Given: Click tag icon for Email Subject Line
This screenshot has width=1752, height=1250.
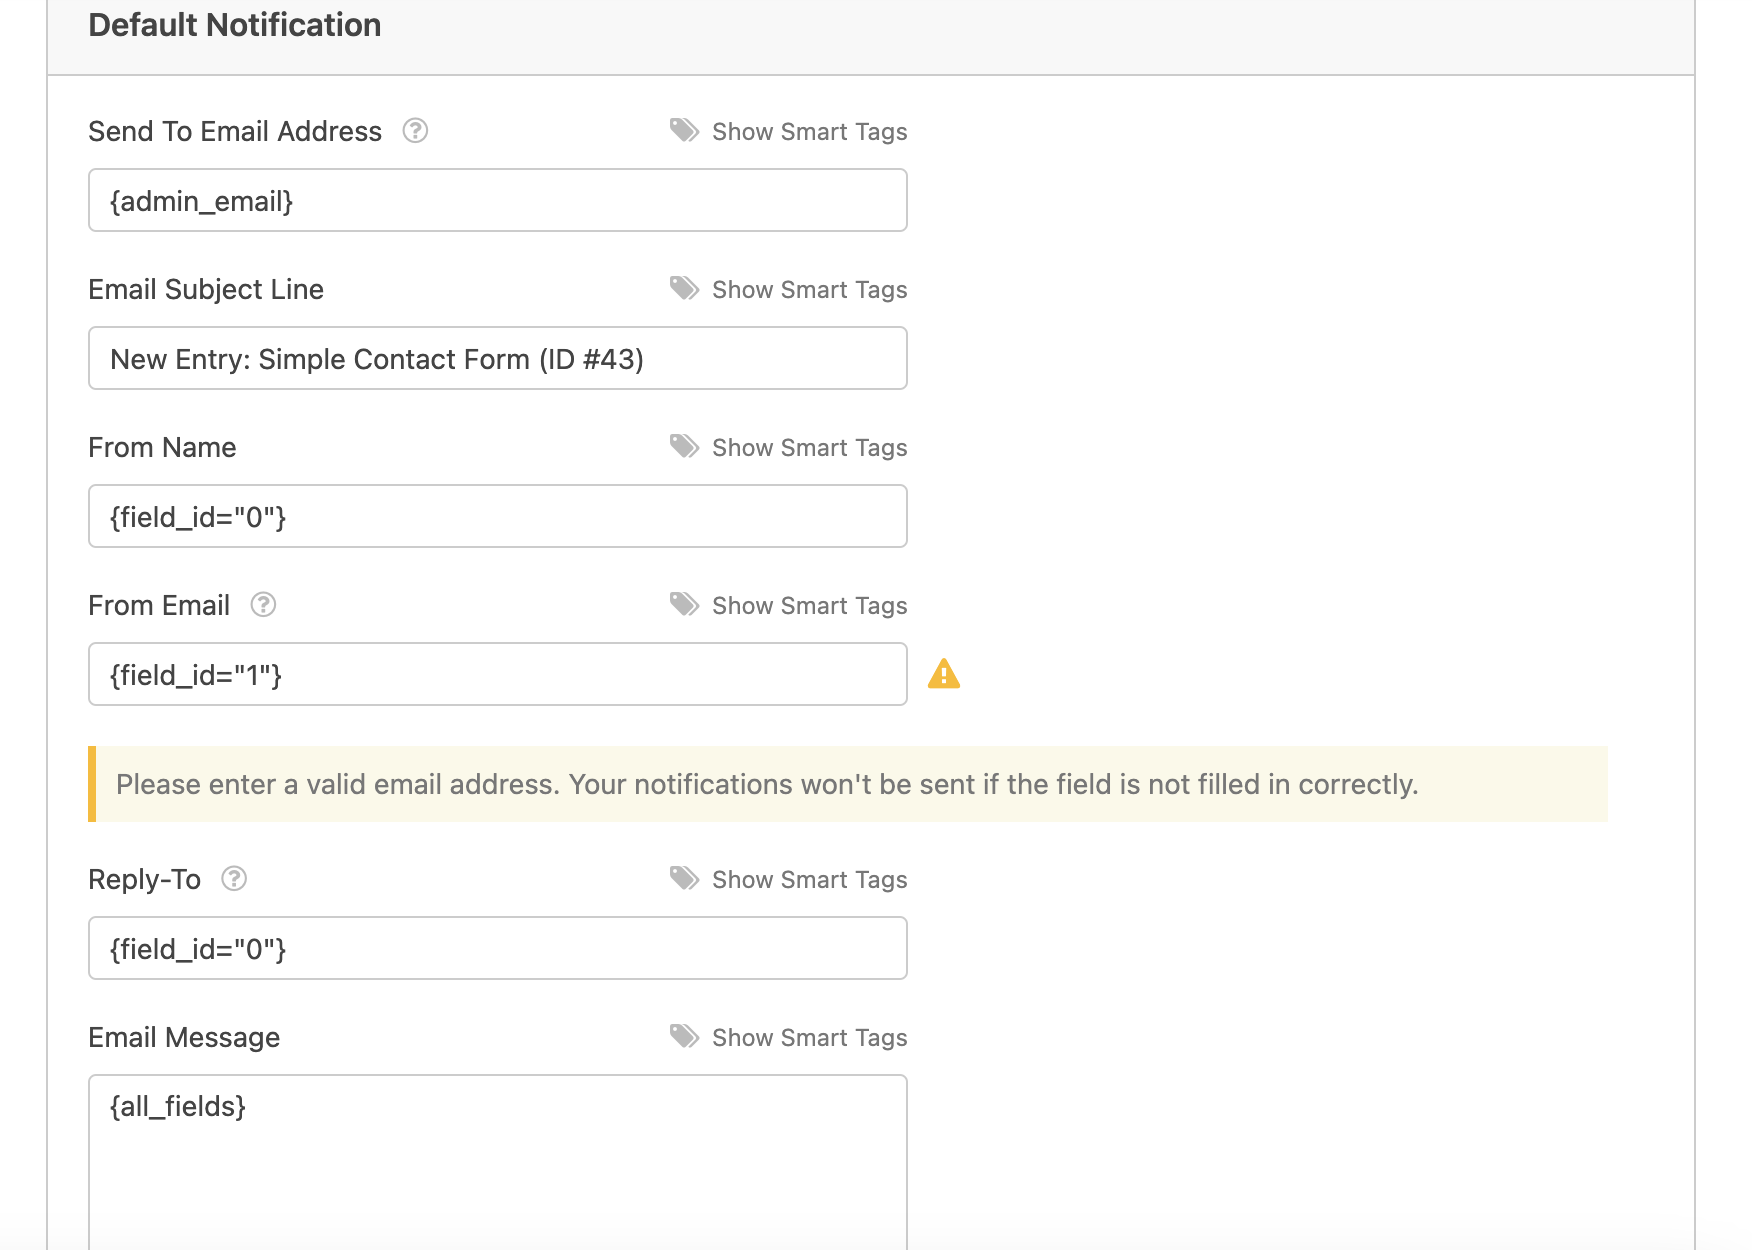Looking at the screenshot, I should (685, 289).
